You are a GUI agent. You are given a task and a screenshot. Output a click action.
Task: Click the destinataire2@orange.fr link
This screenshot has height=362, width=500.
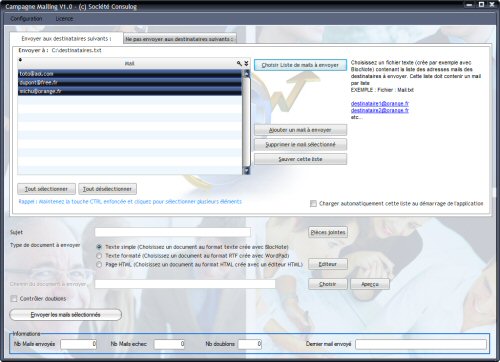coord(380,110)
